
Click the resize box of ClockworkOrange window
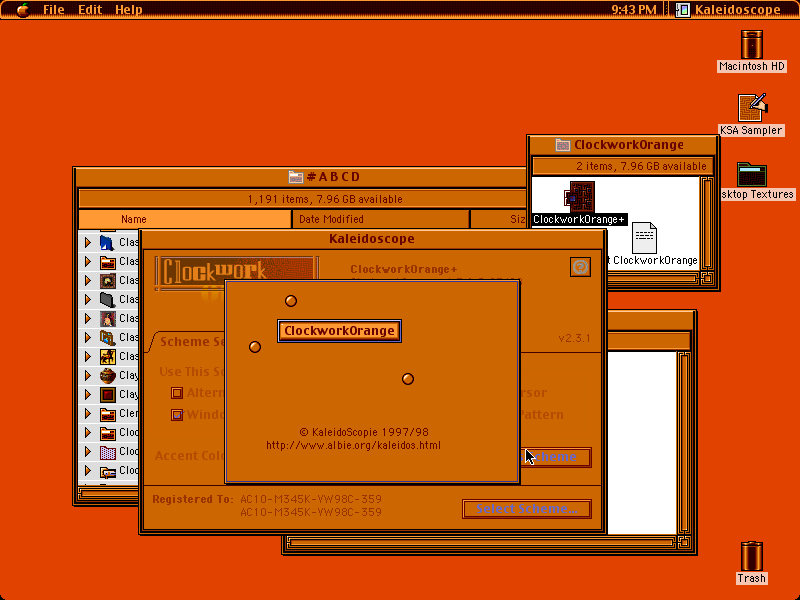707,278
